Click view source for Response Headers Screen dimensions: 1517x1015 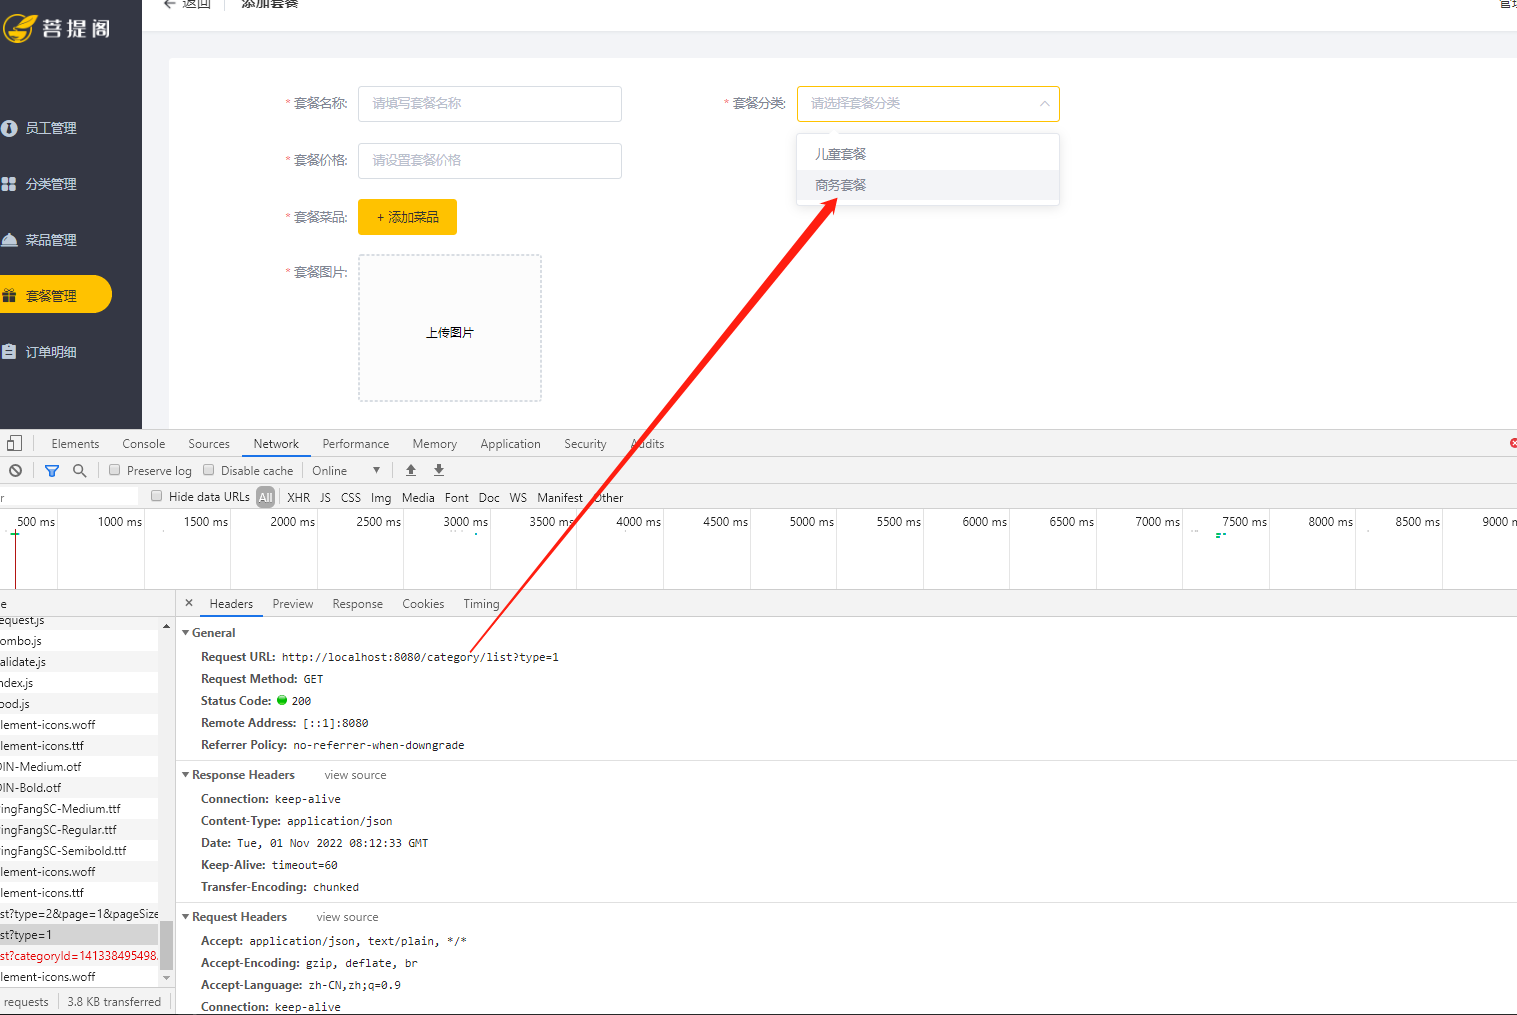tap(355, 775)
